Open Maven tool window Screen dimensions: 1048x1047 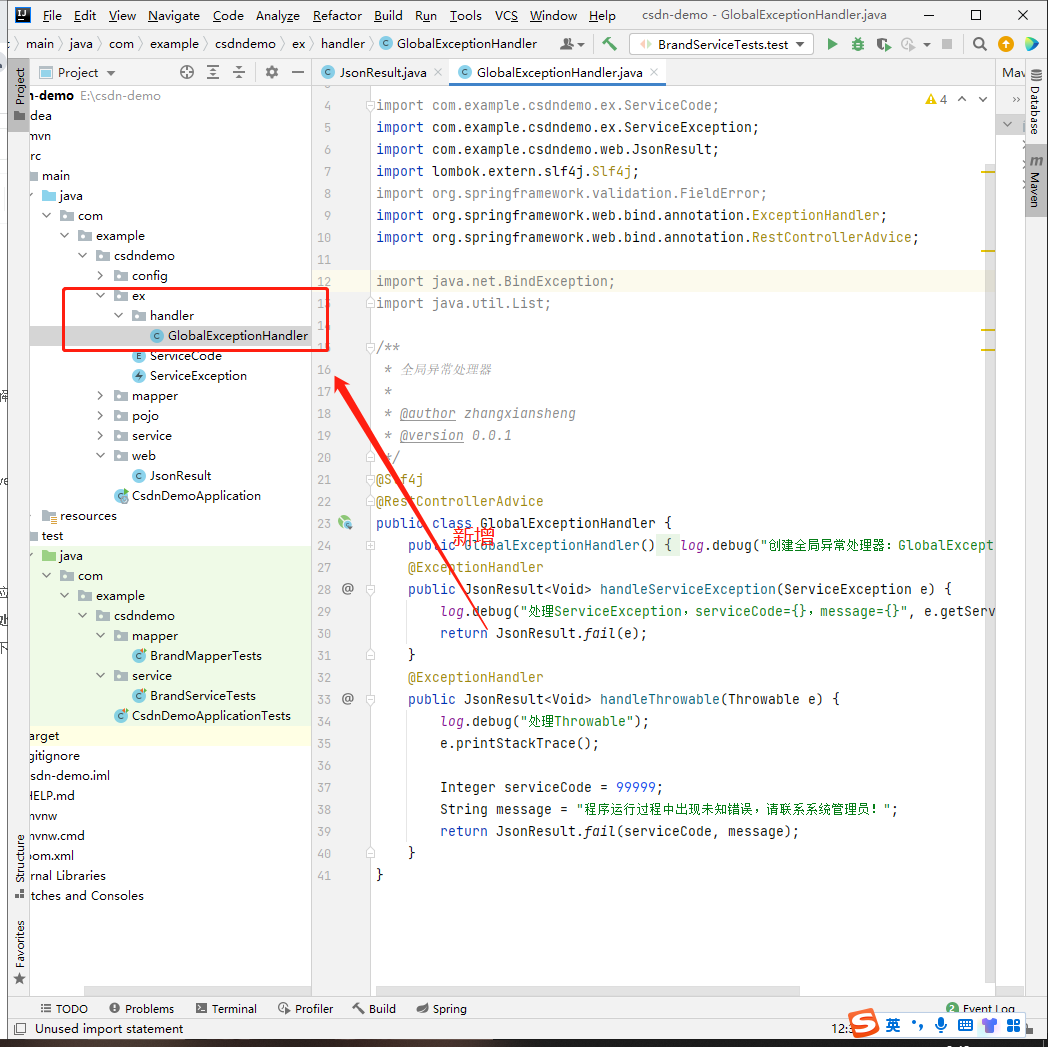[1035, 181]
